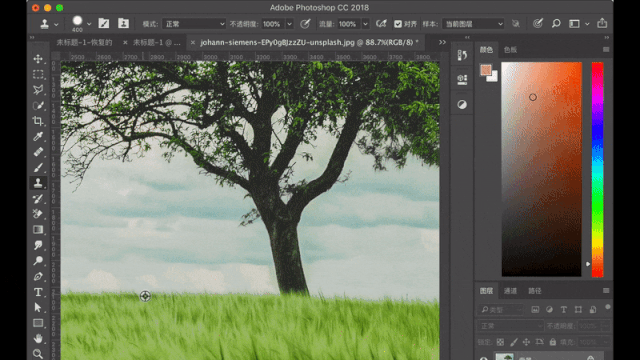The width and height of the screenshot is (640, 360).
Task: Select the Clone Stamp tool in toolbar
Action: tap(38, 183)
